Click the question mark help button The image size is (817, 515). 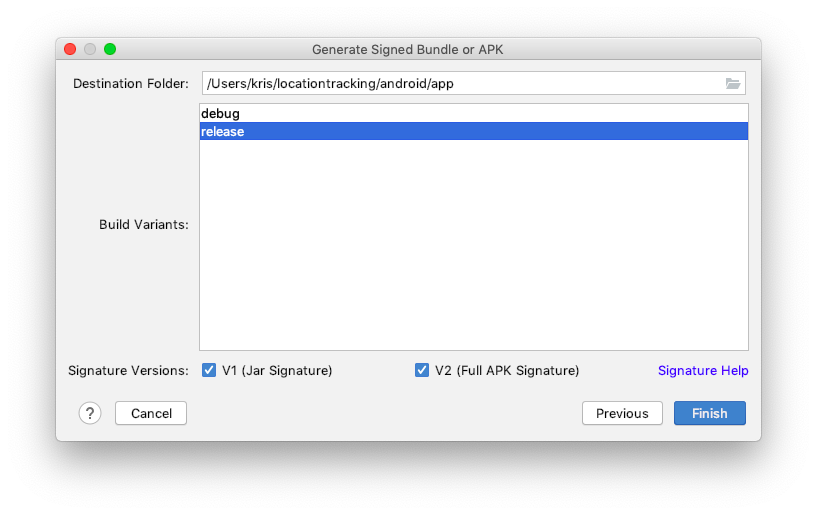point(90,413)
